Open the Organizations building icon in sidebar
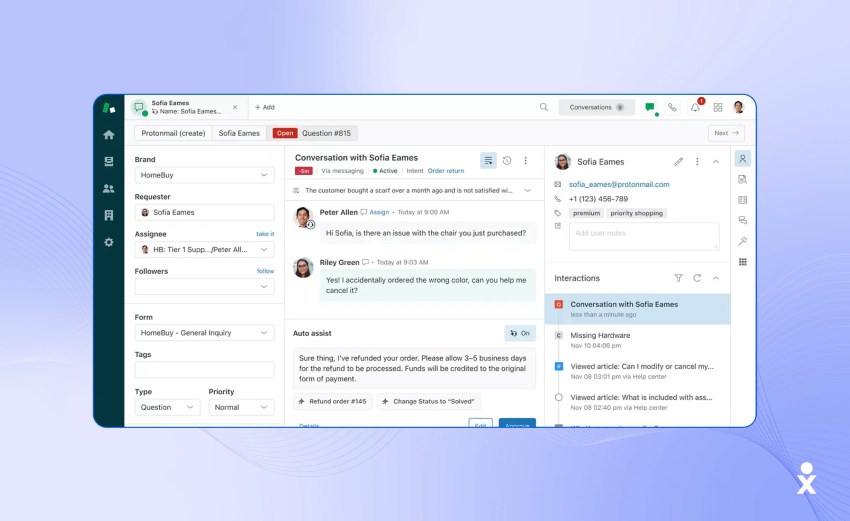This screenshot has height=521, width=850. [108, 215]
